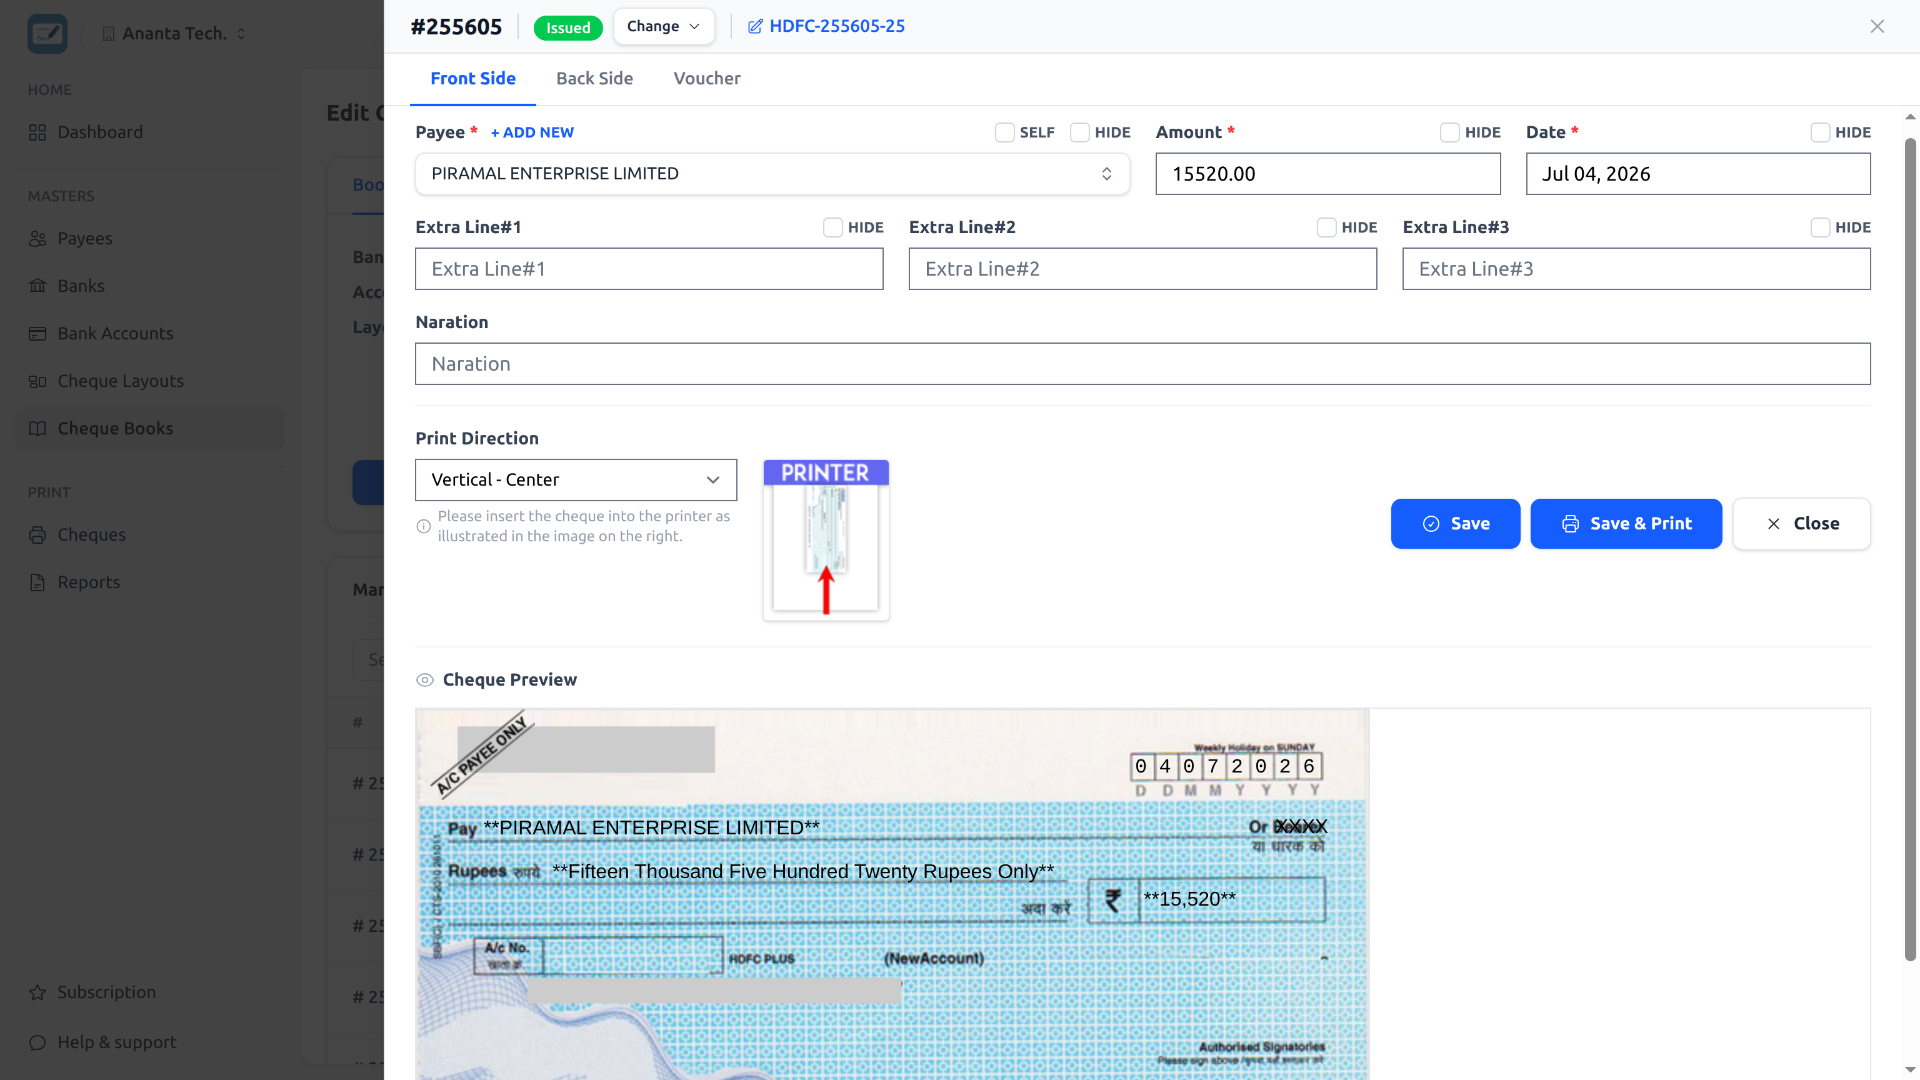
Task: Click the green Issued status badge
Action: point(568,28)
